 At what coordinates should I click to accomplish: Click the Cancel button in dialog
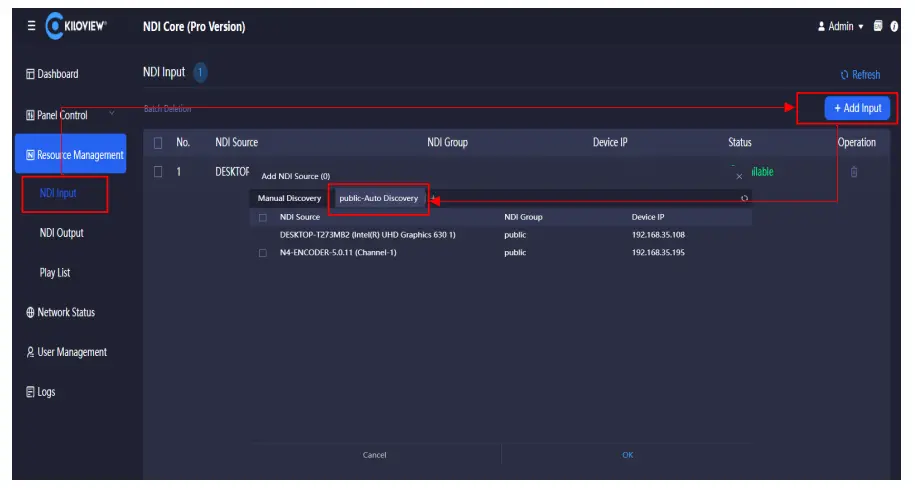click(x=375, y=455)
